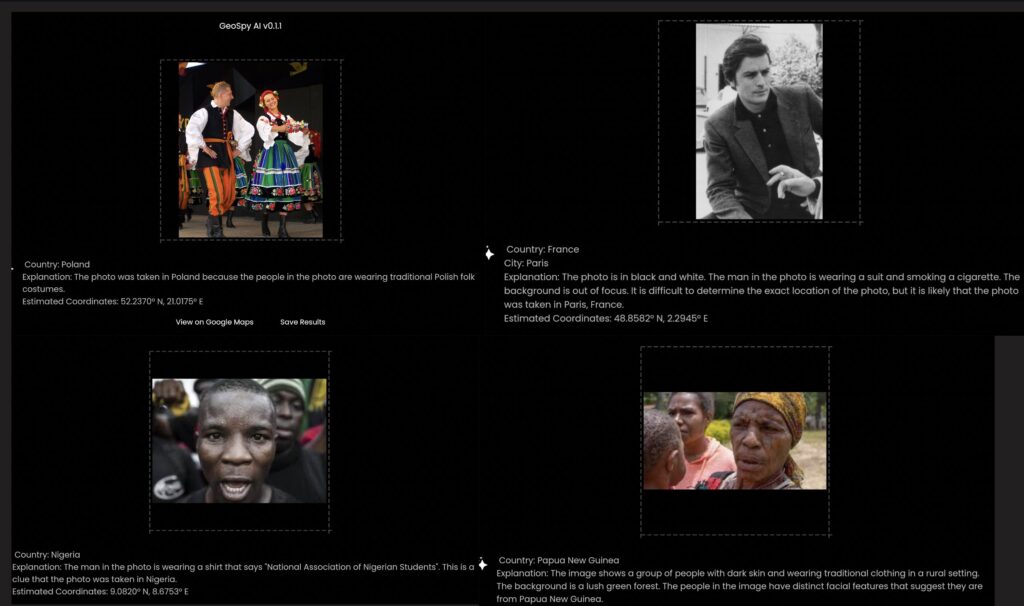The width and height of the screenshot is (1024, 606).
Task: Open View on Google Maps link
Action: 214,322
